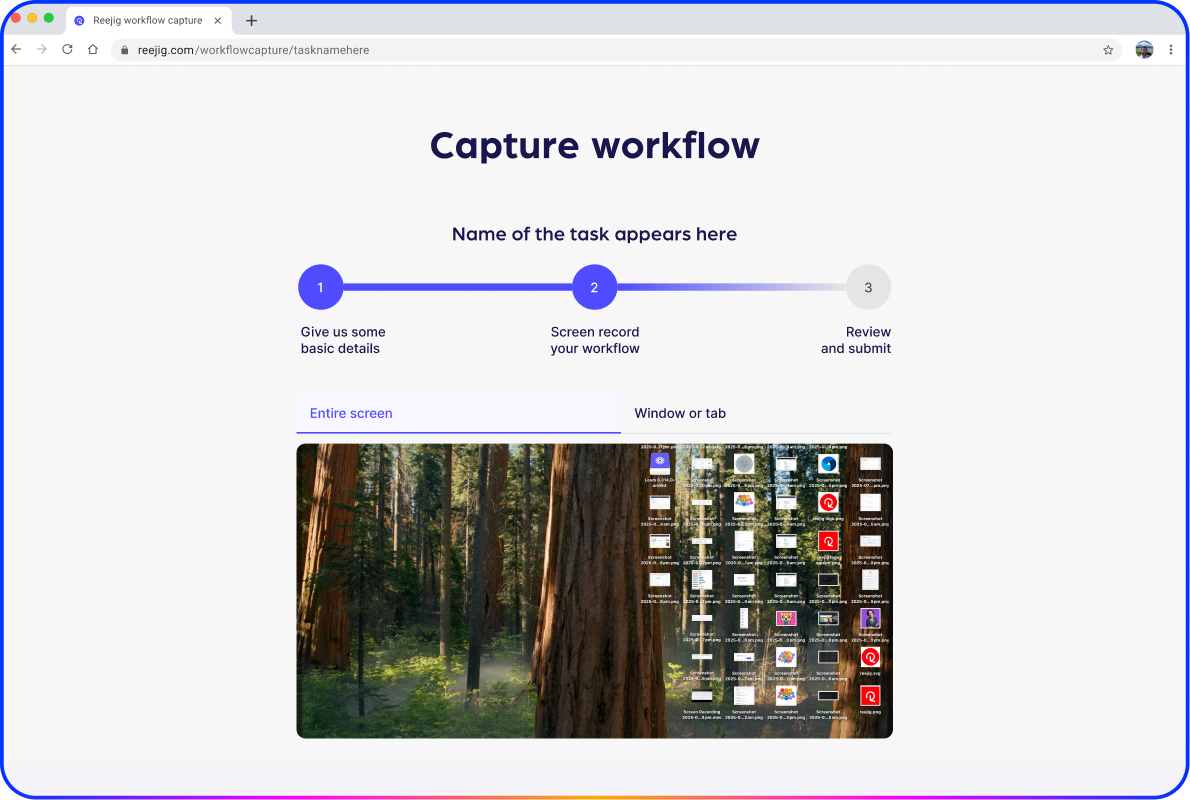Click the progress bar between steps 2 and 3
This screenshot has width=1190, height=800.
(x=731, y=287)
